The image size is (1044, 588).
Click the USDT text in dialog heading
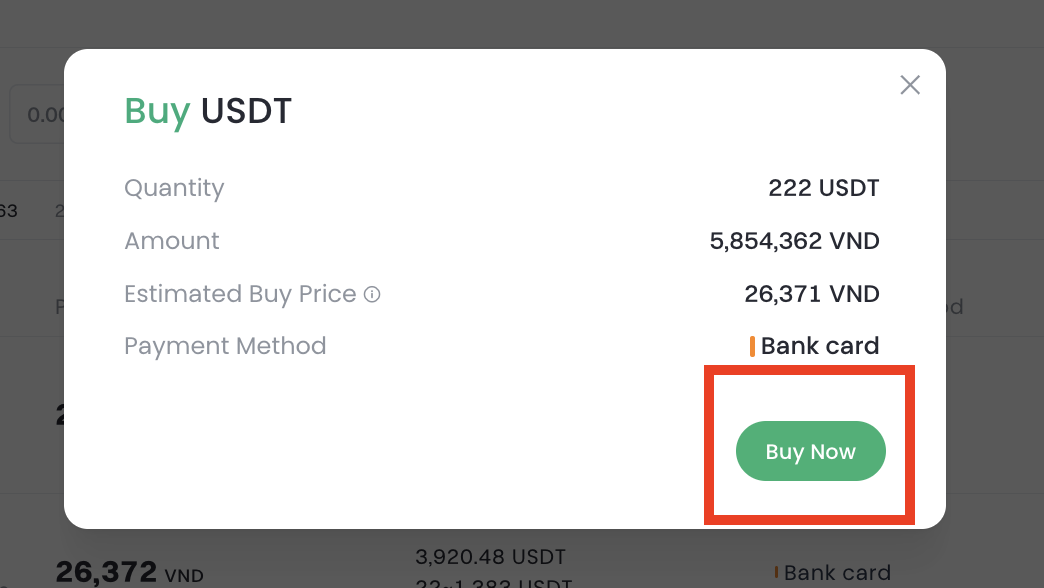246,111
